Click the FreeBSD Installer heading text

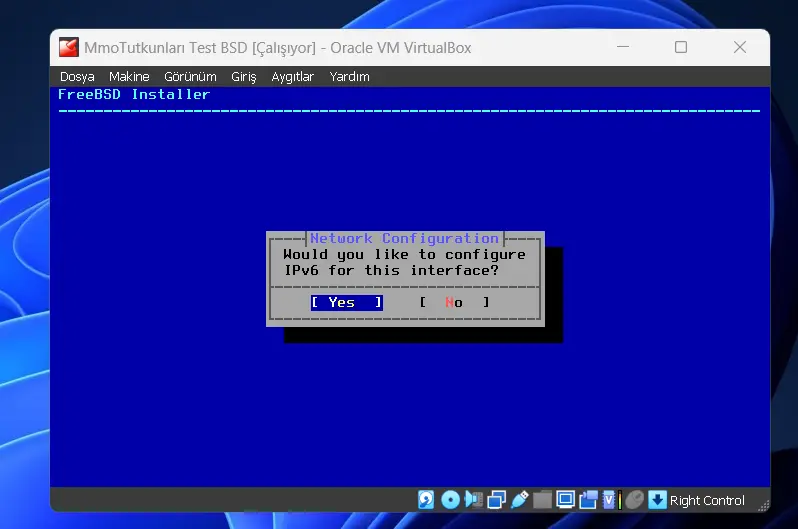[134, 94]
